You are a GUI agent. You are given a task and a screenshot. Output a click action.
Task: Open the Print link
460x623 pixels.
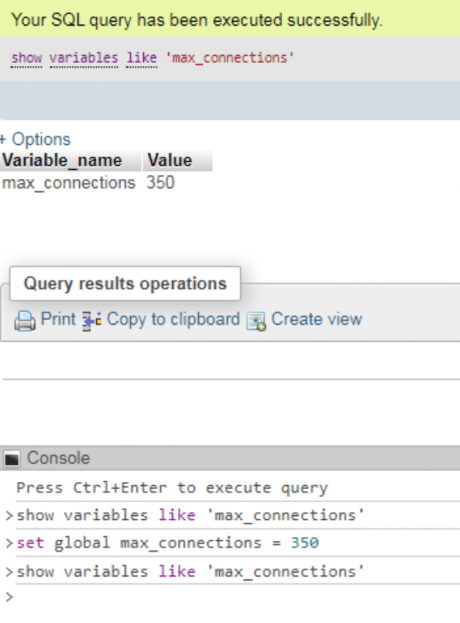point(58,319)
